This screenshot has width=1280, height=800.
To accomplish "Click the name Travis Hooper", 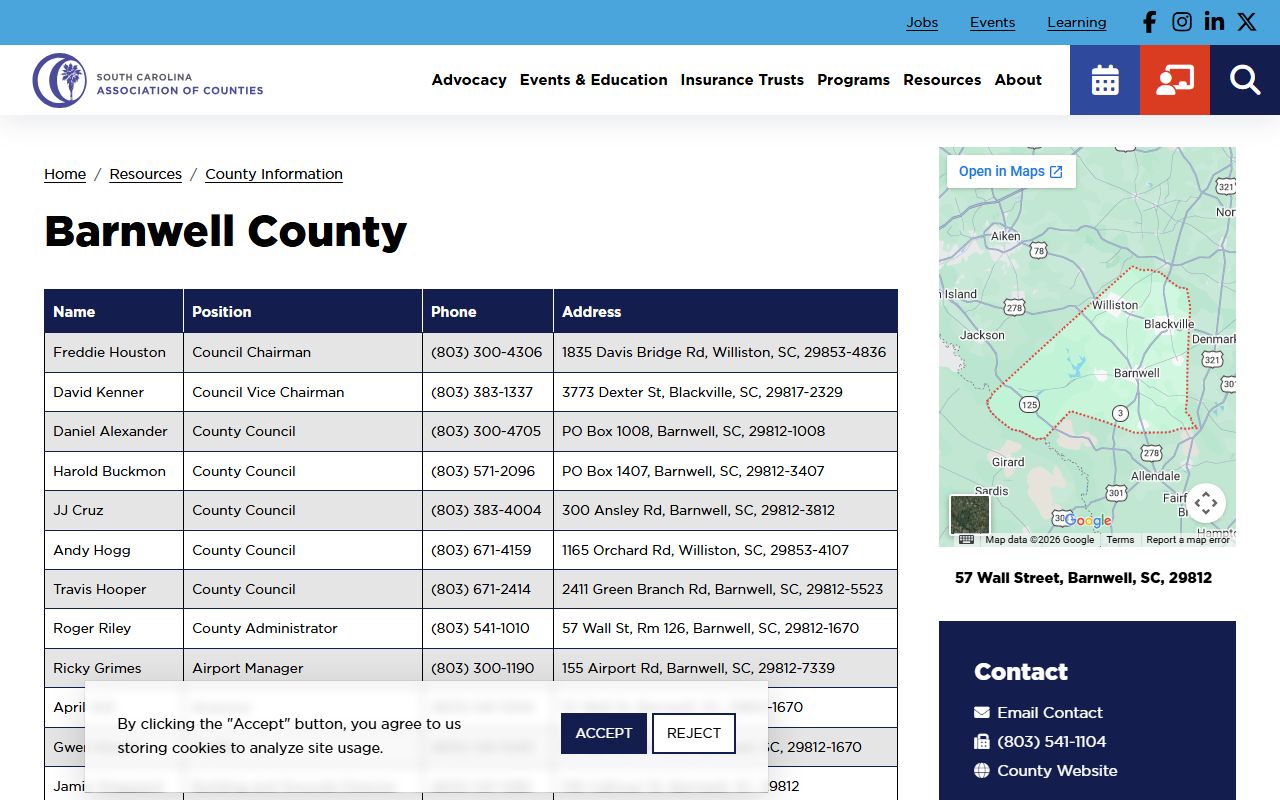I will [100, 589].
